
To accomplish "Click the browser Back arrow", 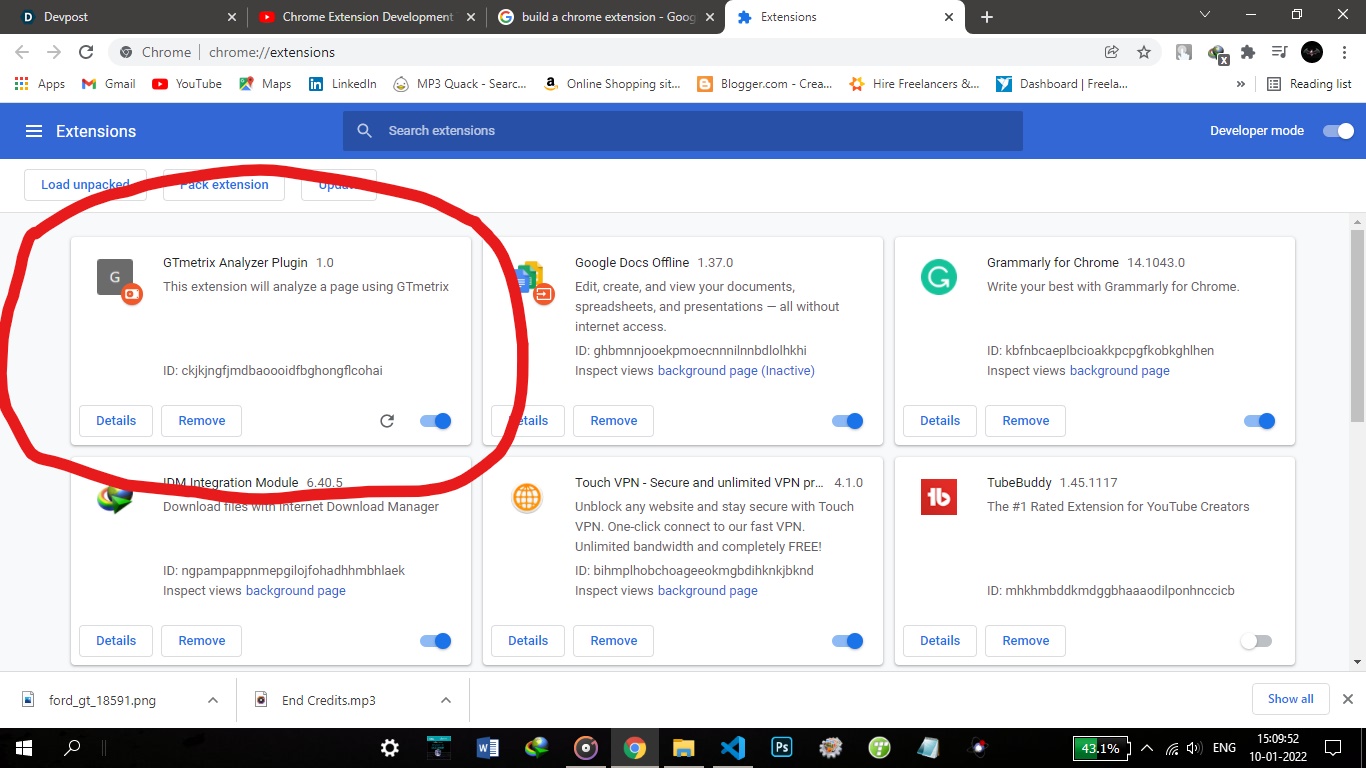I will click(22, 52).
